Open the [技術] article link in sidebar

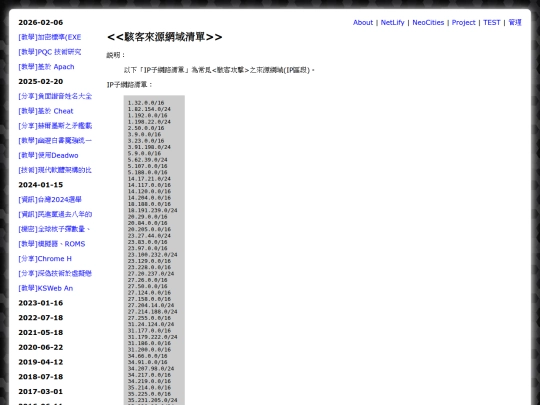55,170
